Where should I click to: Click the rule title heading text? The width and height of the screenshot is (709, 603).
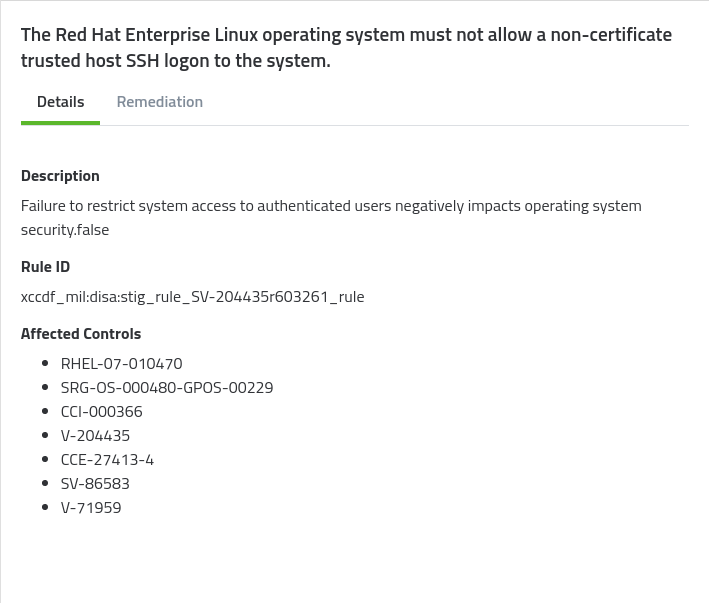(346, 47)
